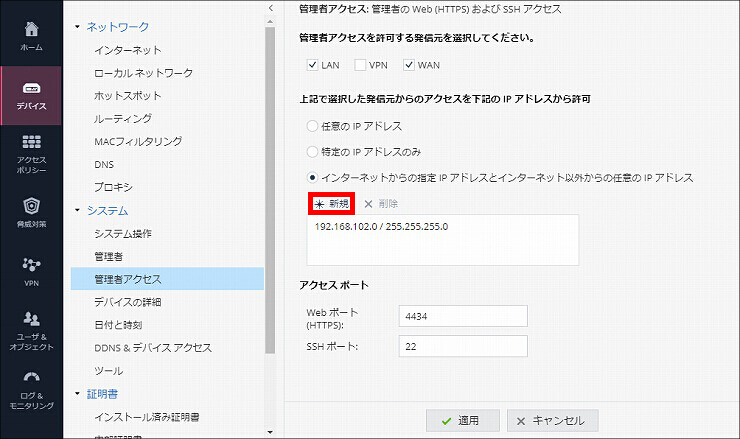Toggle the LAN checkbox
Screen dimensions: 740x439
click(x=312, y=65)
